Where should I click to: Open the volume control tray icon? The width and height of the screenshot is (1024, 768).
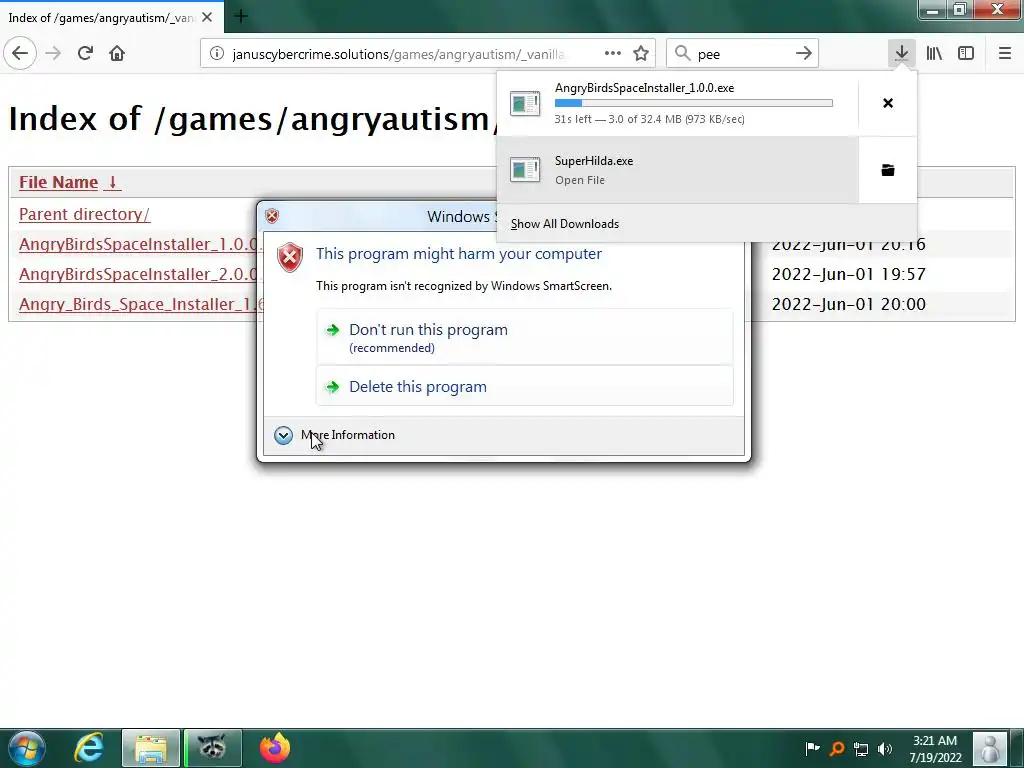point(885,749)
